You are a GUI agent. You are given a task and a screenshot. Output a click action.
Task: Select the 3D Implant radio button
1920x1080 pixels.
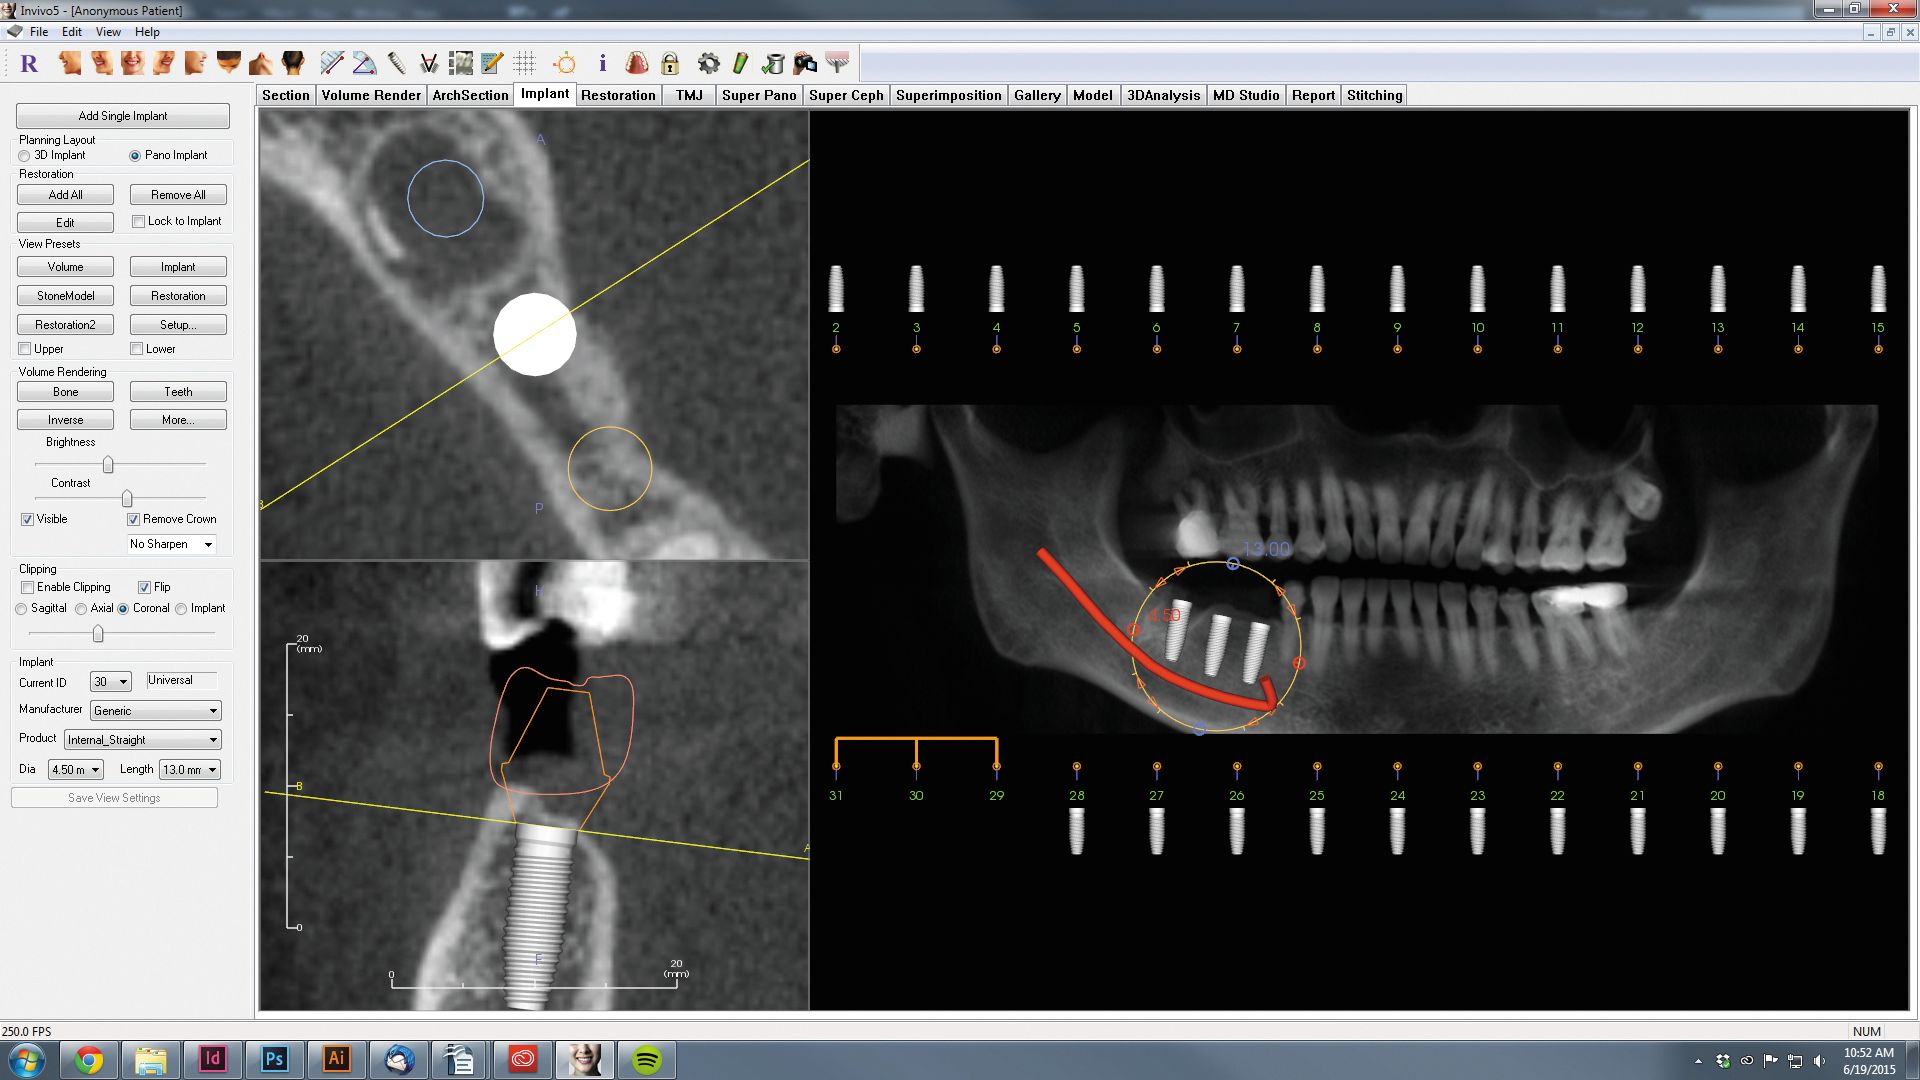pyautogui.click(x=24, y=156)
